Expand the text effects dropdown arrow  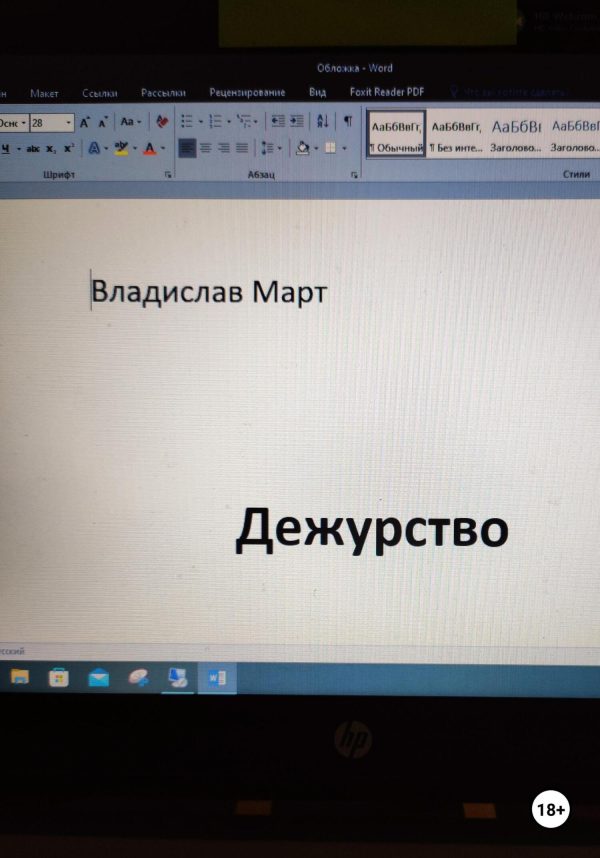click(106, 148)
